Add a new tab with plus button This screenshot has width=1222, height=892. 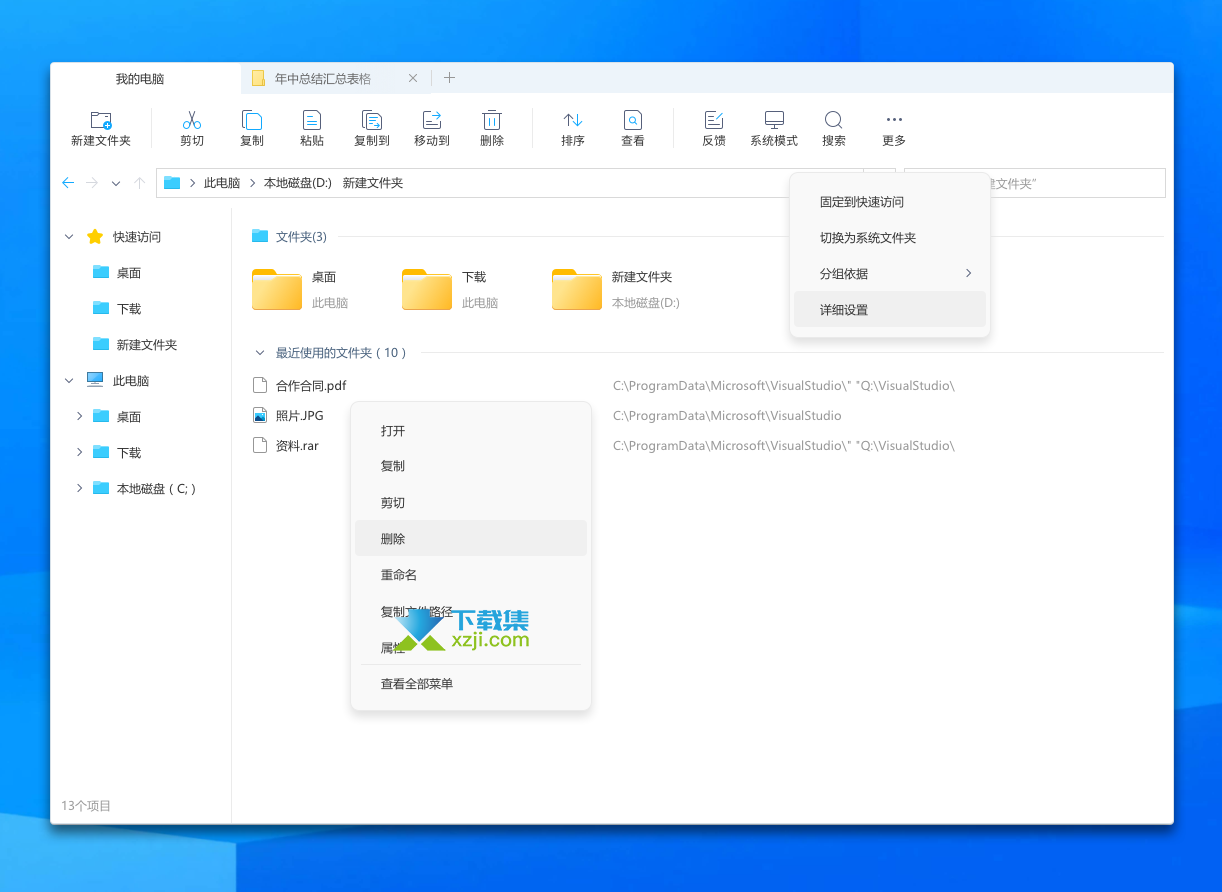450,78
